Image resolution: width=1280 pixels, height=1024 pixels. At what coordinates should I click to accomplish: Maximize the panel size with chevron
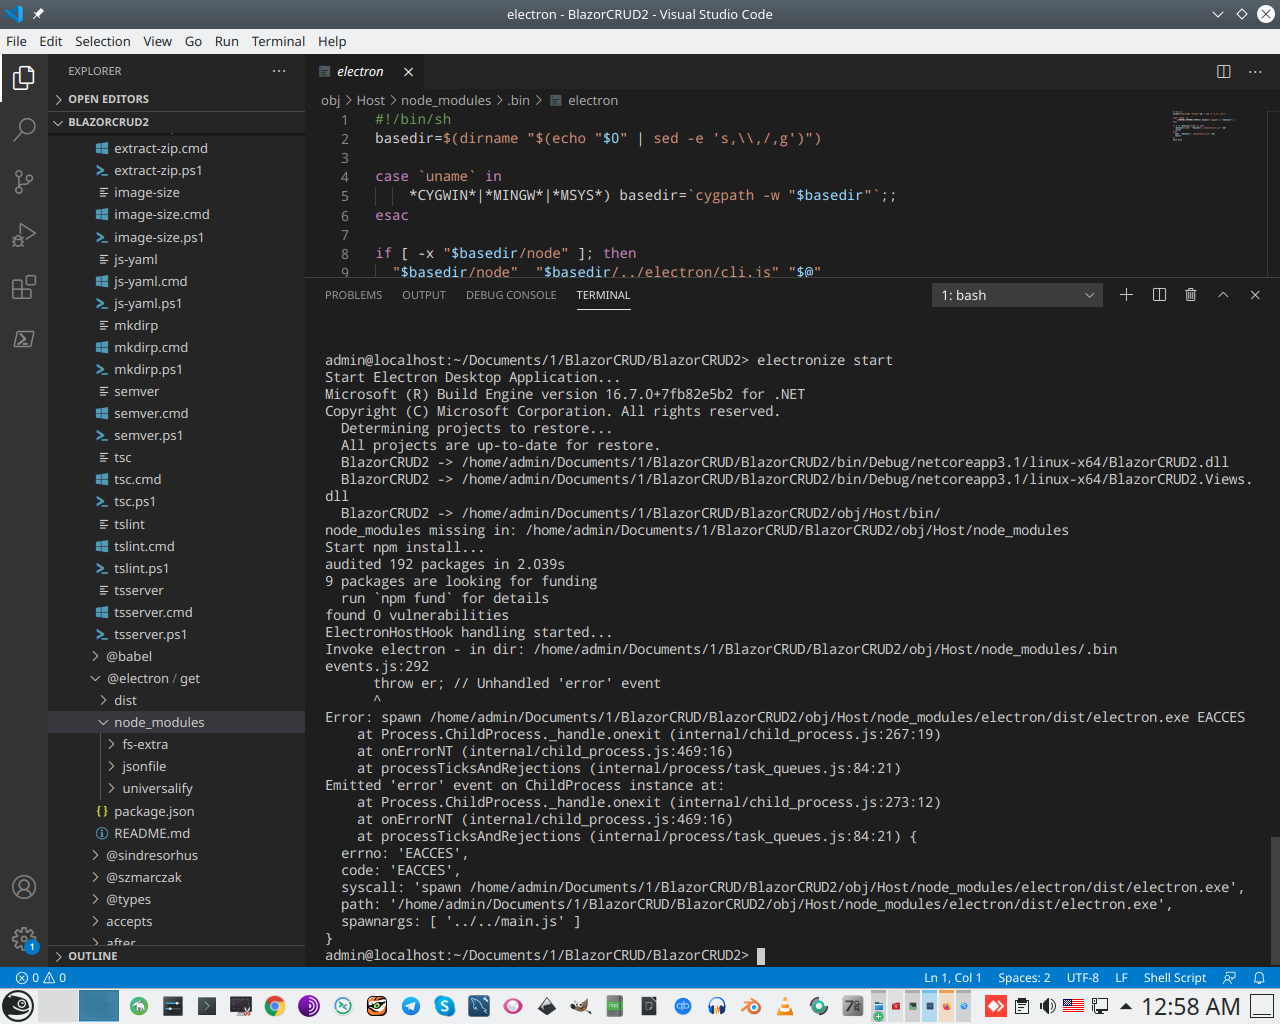click(x=1223, y=295)
